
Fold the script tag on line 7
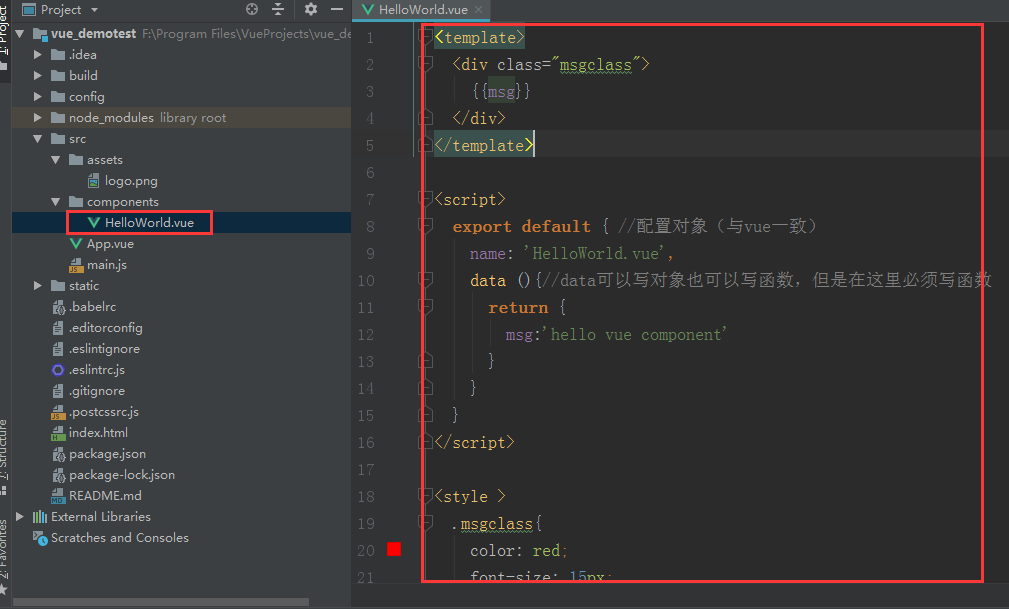click(425, 199)
